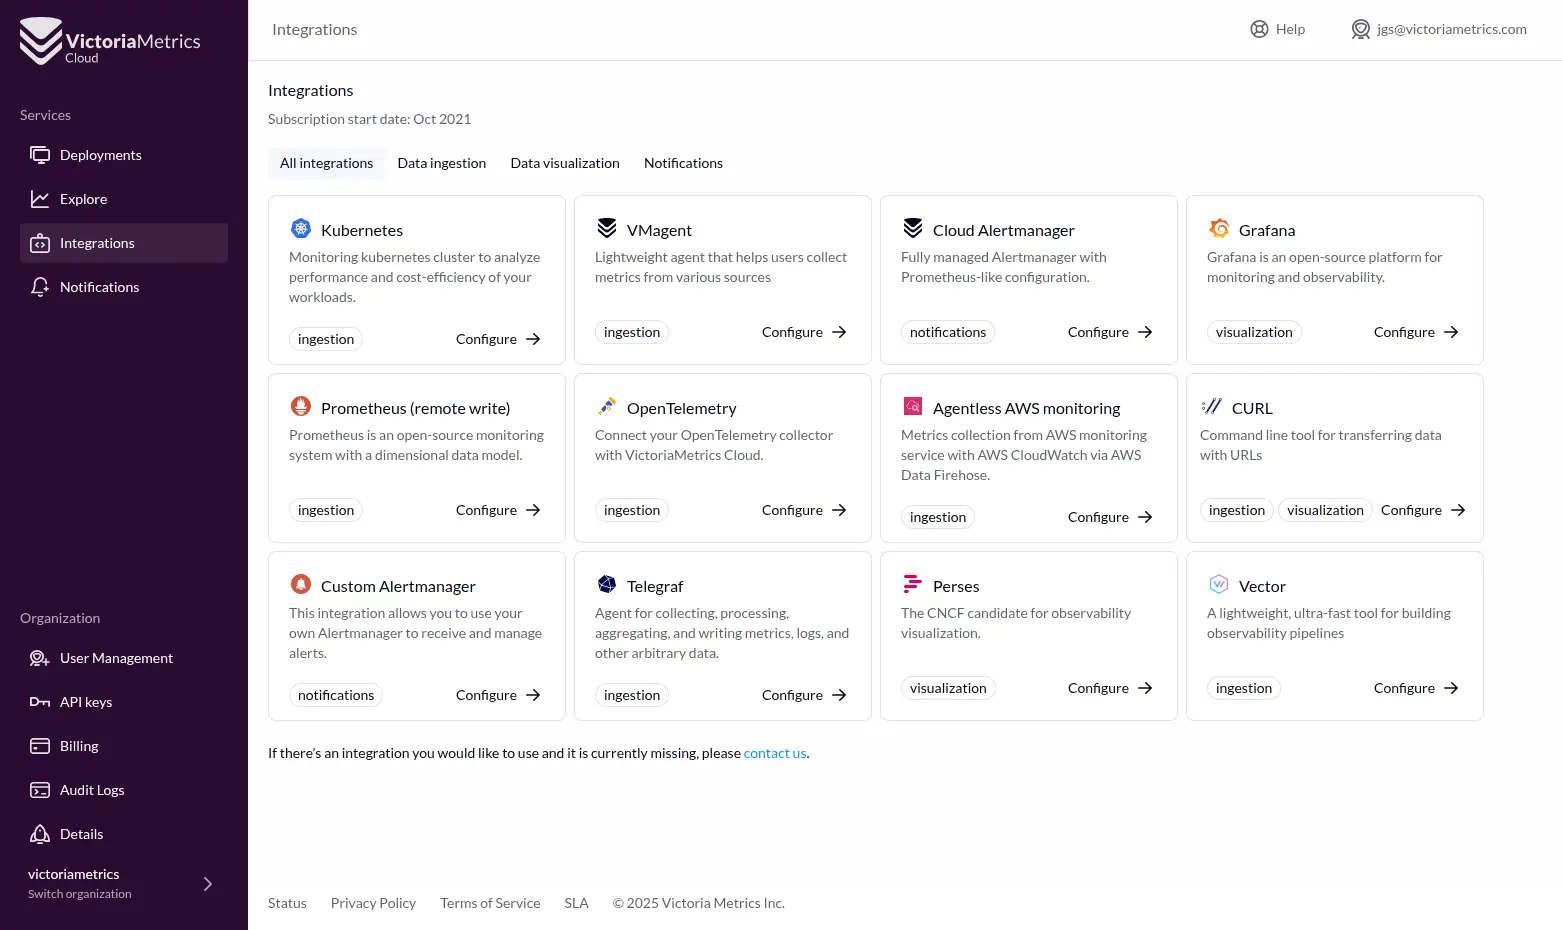Configure the Kubernetes integration
1562x930 pixels.
pos(498,339)
